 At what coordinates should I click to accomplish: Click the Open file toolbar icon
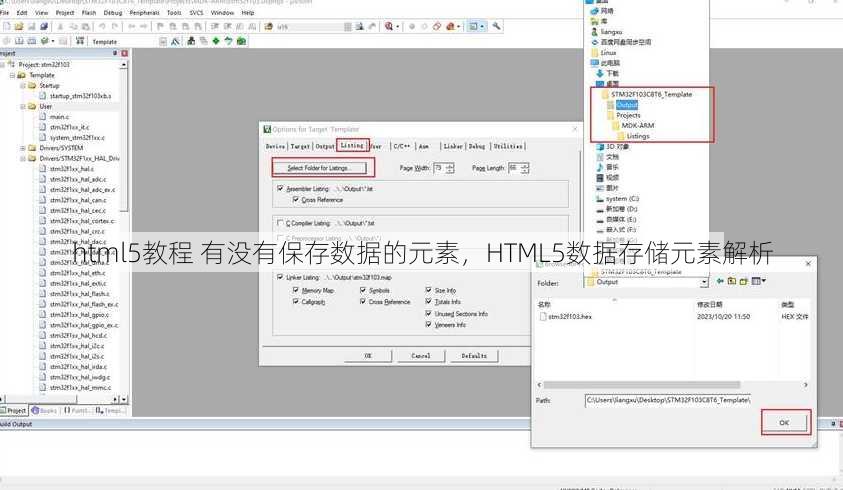tap(19, 26)
